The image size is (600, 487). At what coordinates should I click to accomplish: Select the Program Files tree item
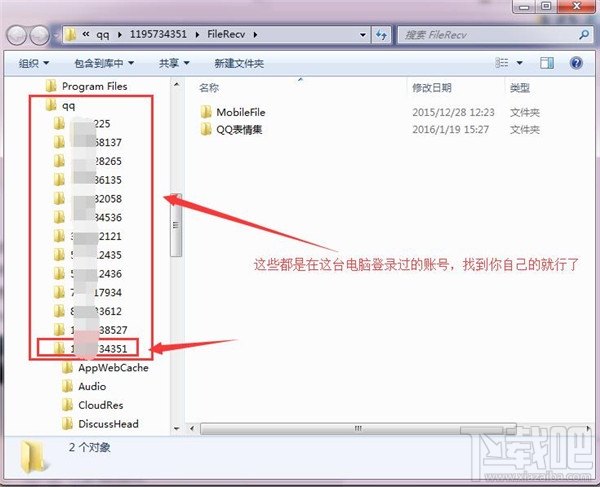(86, 86)
